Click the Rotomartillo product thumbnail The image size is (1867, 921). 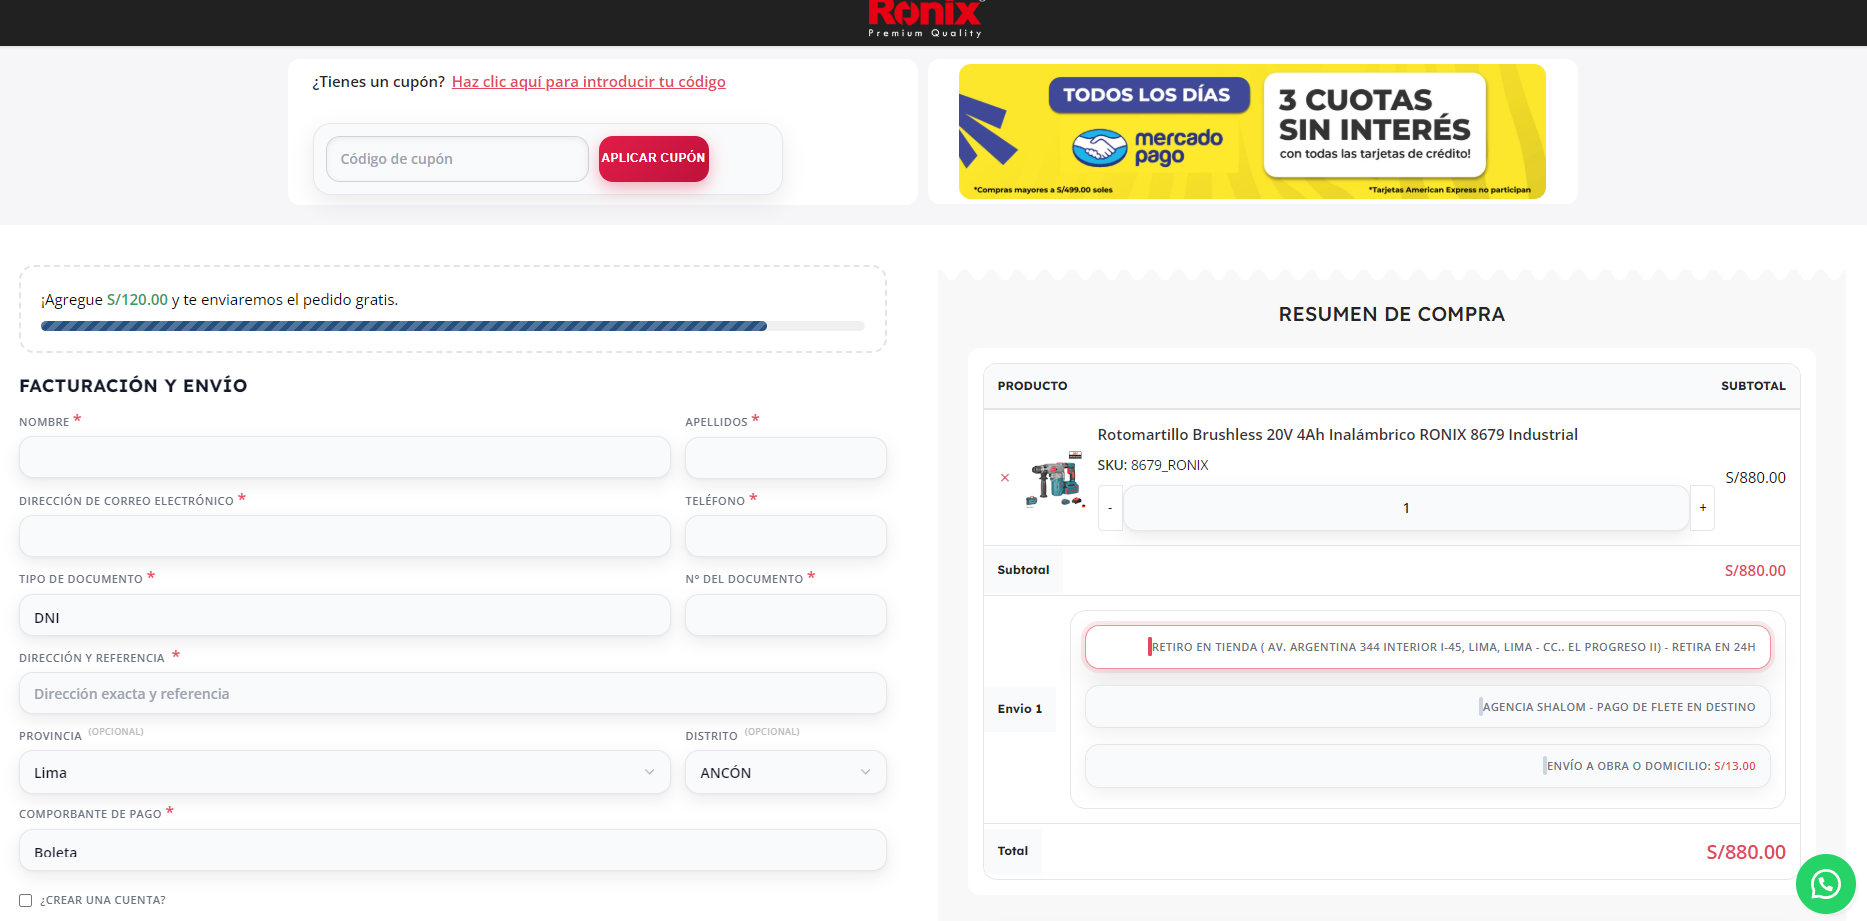pos(1055,479)
